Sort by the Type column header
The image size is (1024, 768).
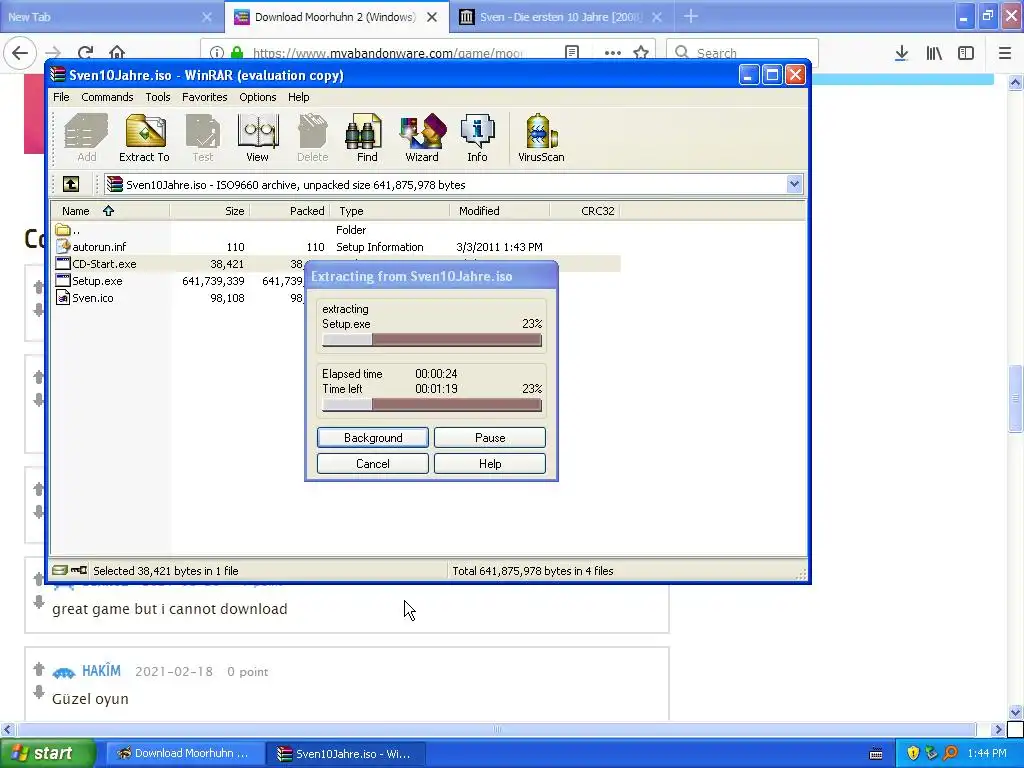tap(390, 211)
